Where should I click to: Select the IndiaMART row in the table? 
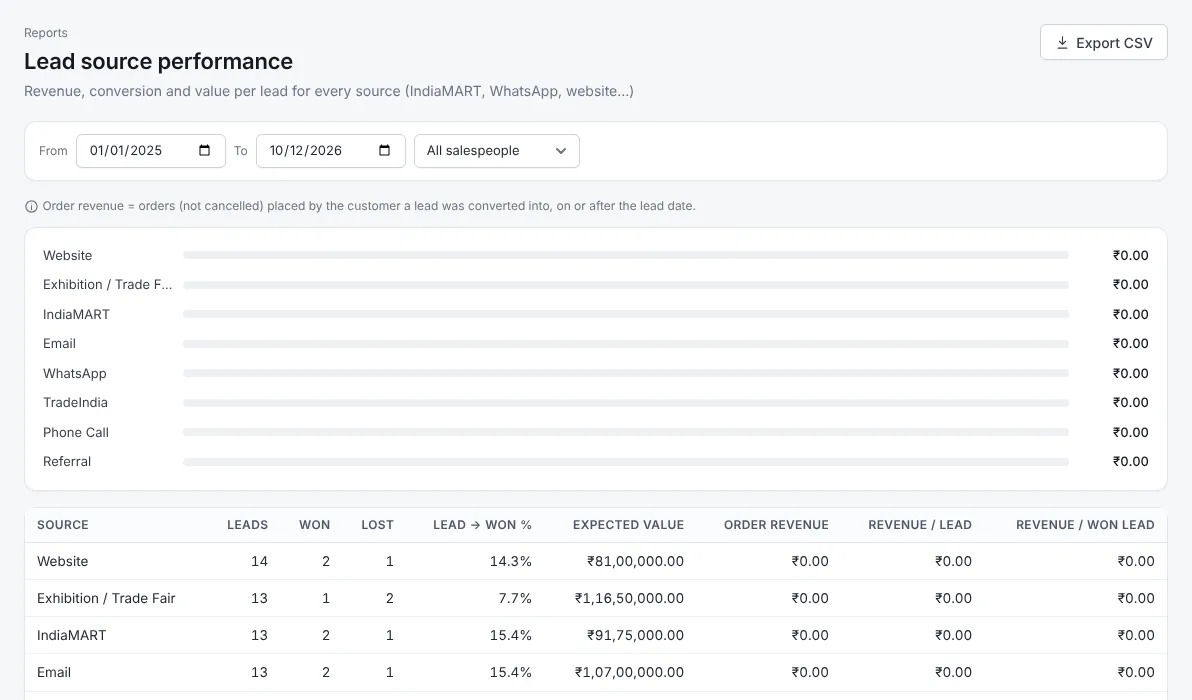595,635
